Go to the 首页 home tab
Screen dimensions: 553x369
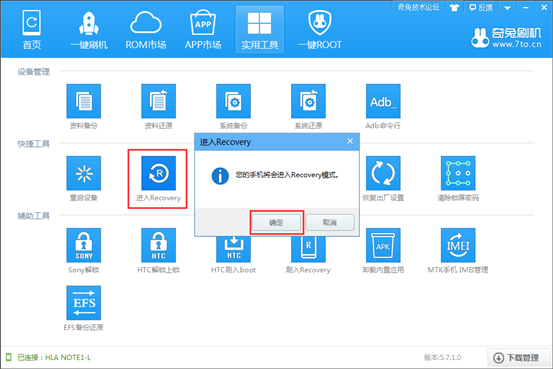[32, 30]
